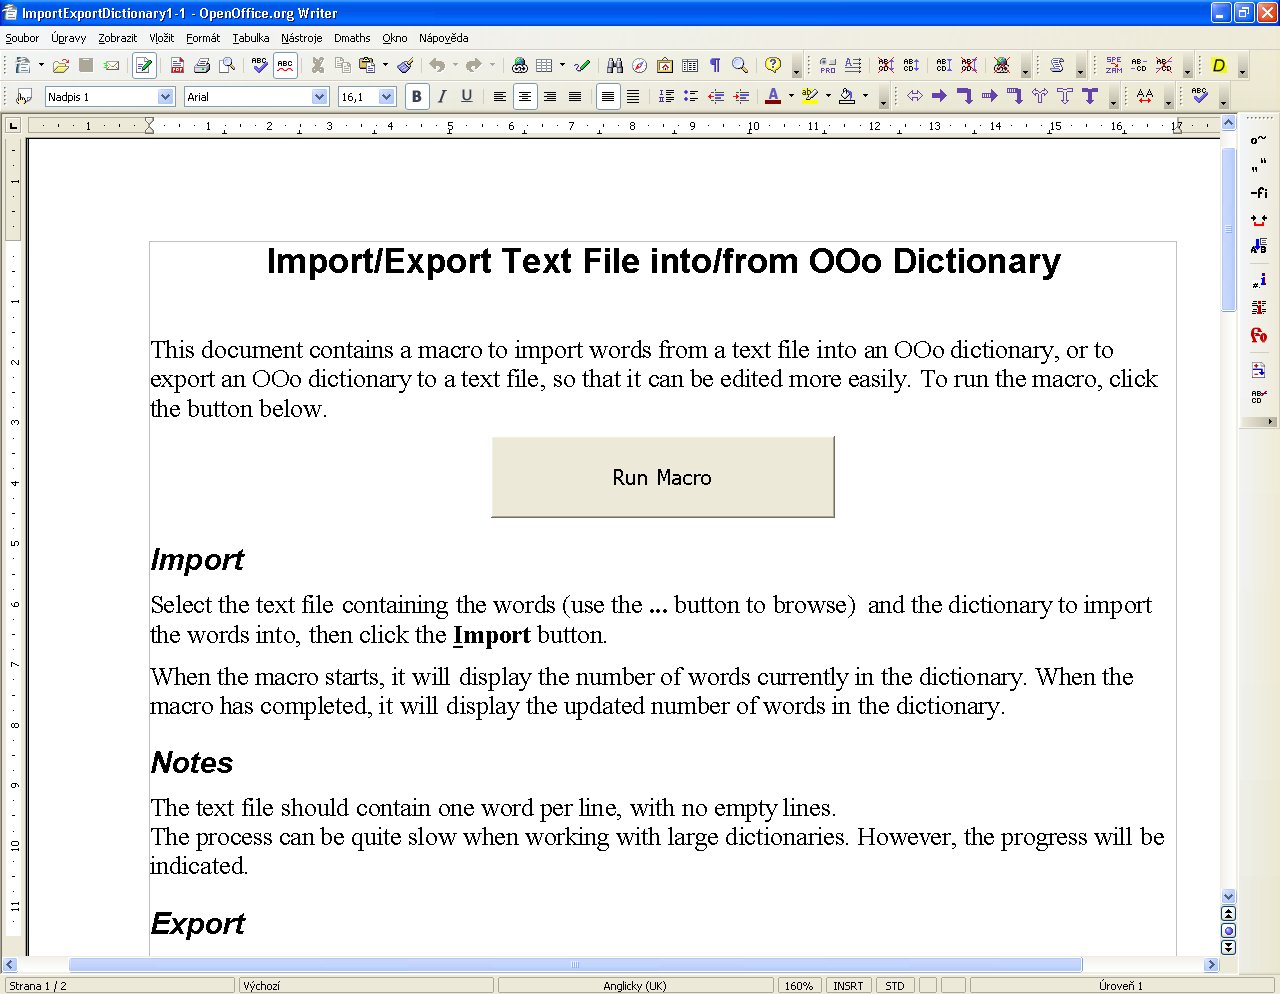The width and height of the screenshot is (1280, 994).
Task: Expand the Highlighting color dropdown arrow
Action: pyautogui.click(x=828, y=96)
